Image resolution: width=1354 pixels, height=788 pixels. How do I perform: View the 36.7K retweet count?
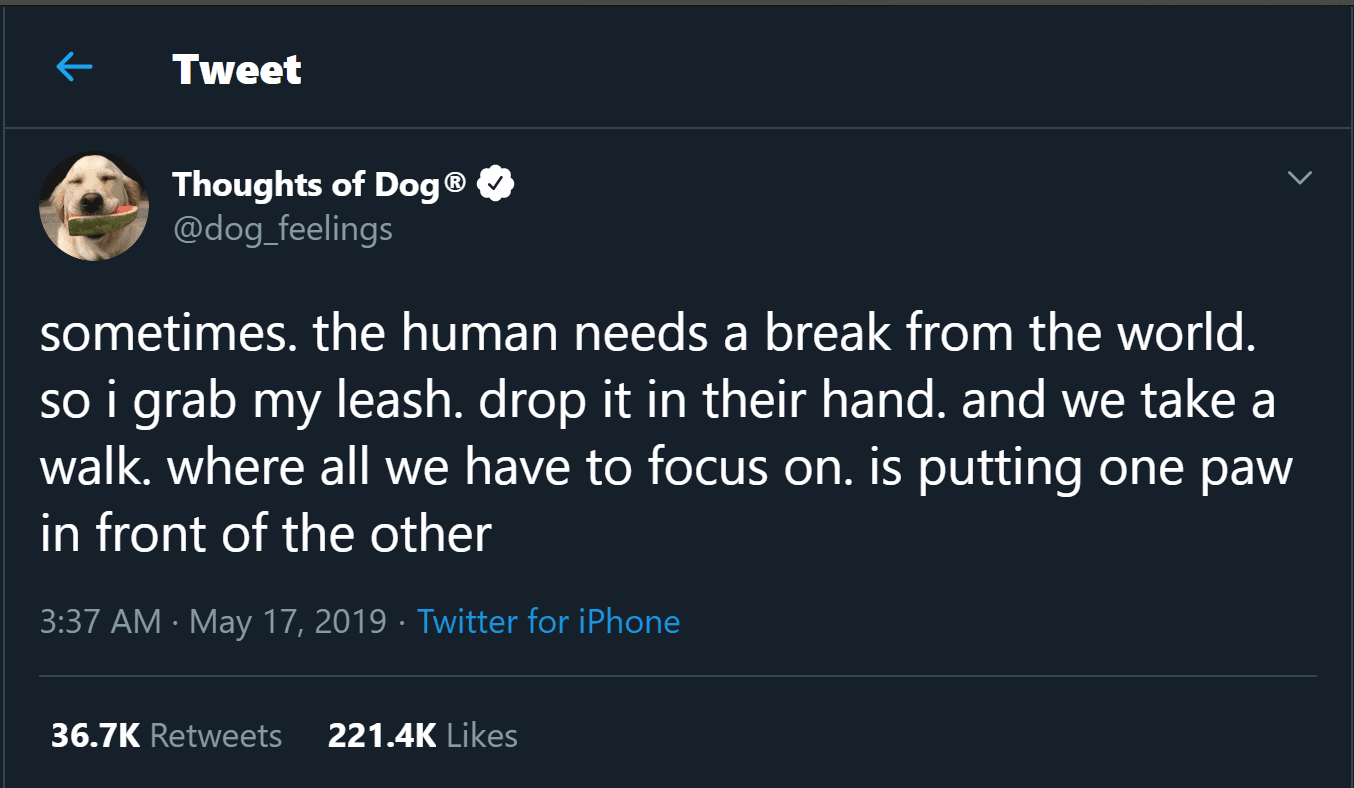[x=96, y=736]
